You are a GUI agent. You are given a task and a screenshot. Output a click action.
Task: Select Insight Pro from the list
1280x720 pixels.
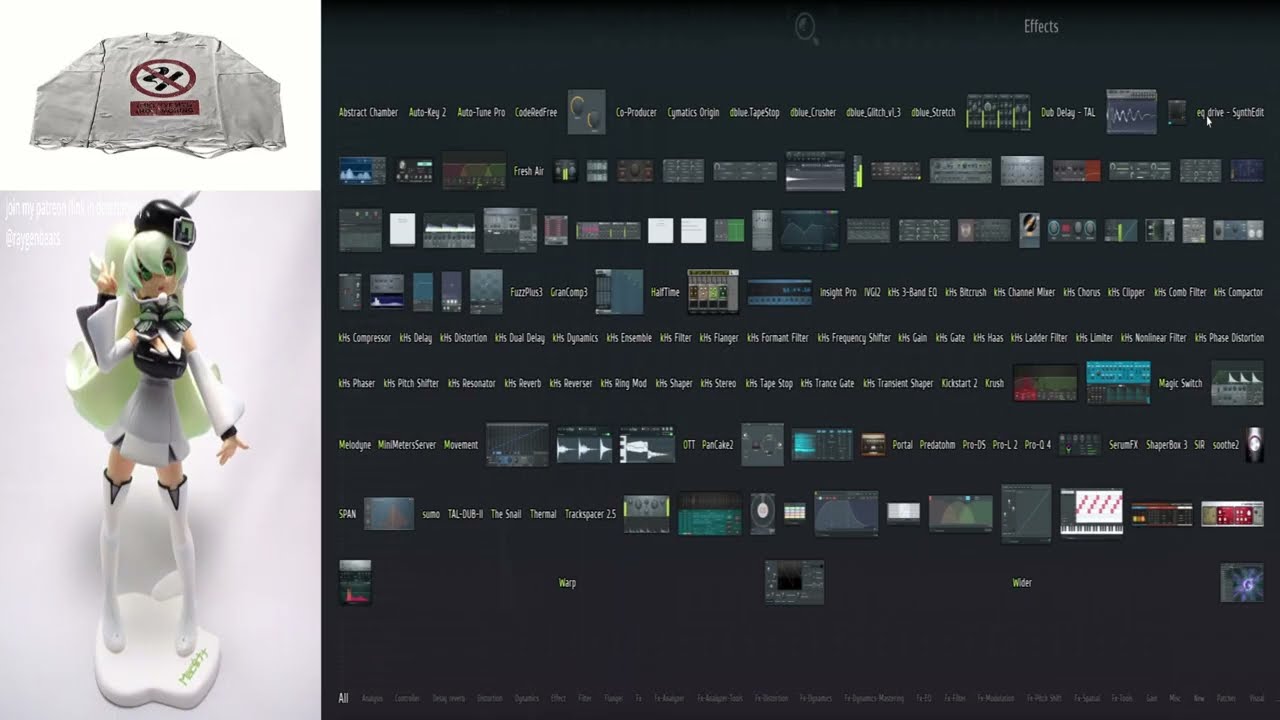[x=838, y=292]
